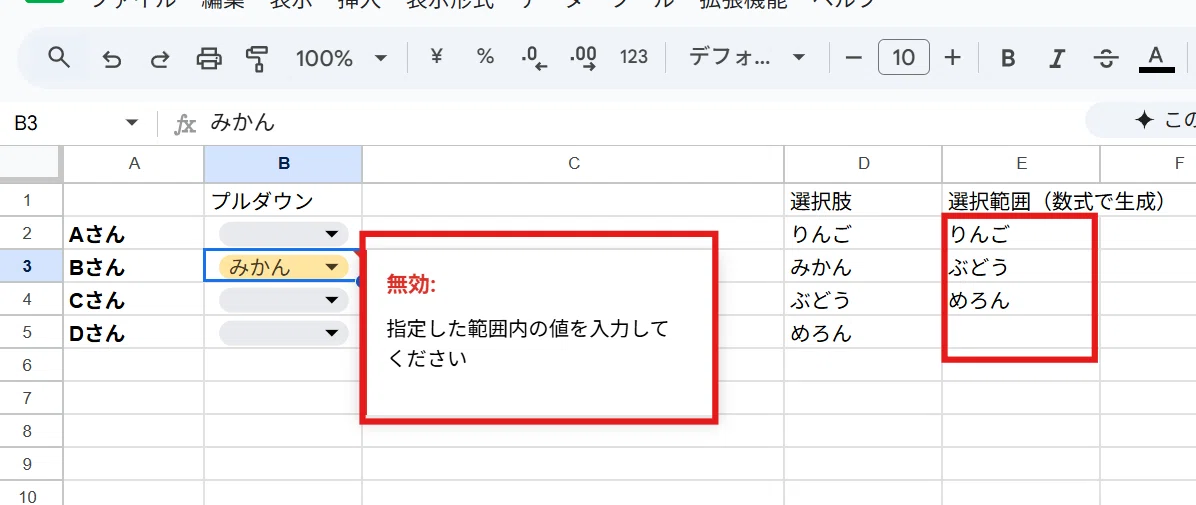The width and height of the screenshot is (1196, 505).
Task: Redo the last action
Action: point(159,58)
